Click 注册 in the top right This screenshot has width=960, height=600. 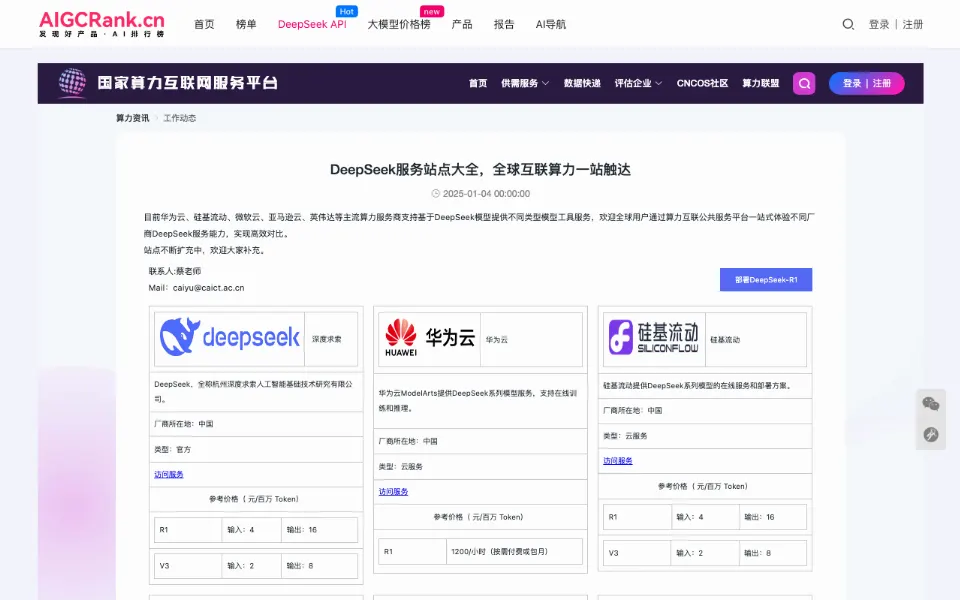[x=912, y=24]
